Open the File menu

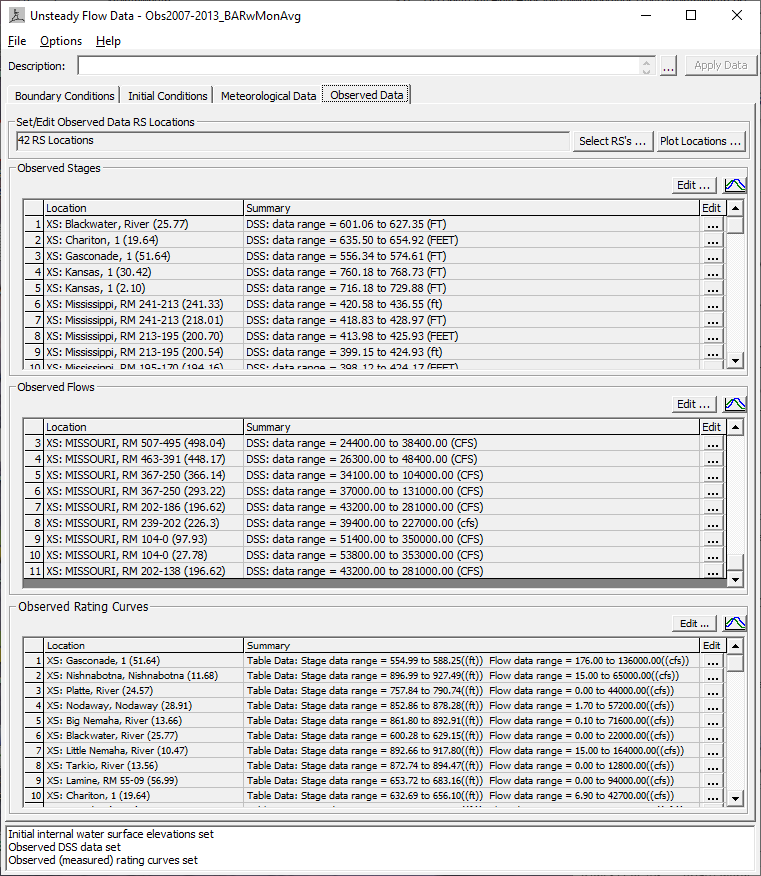[x=17, y=41]
